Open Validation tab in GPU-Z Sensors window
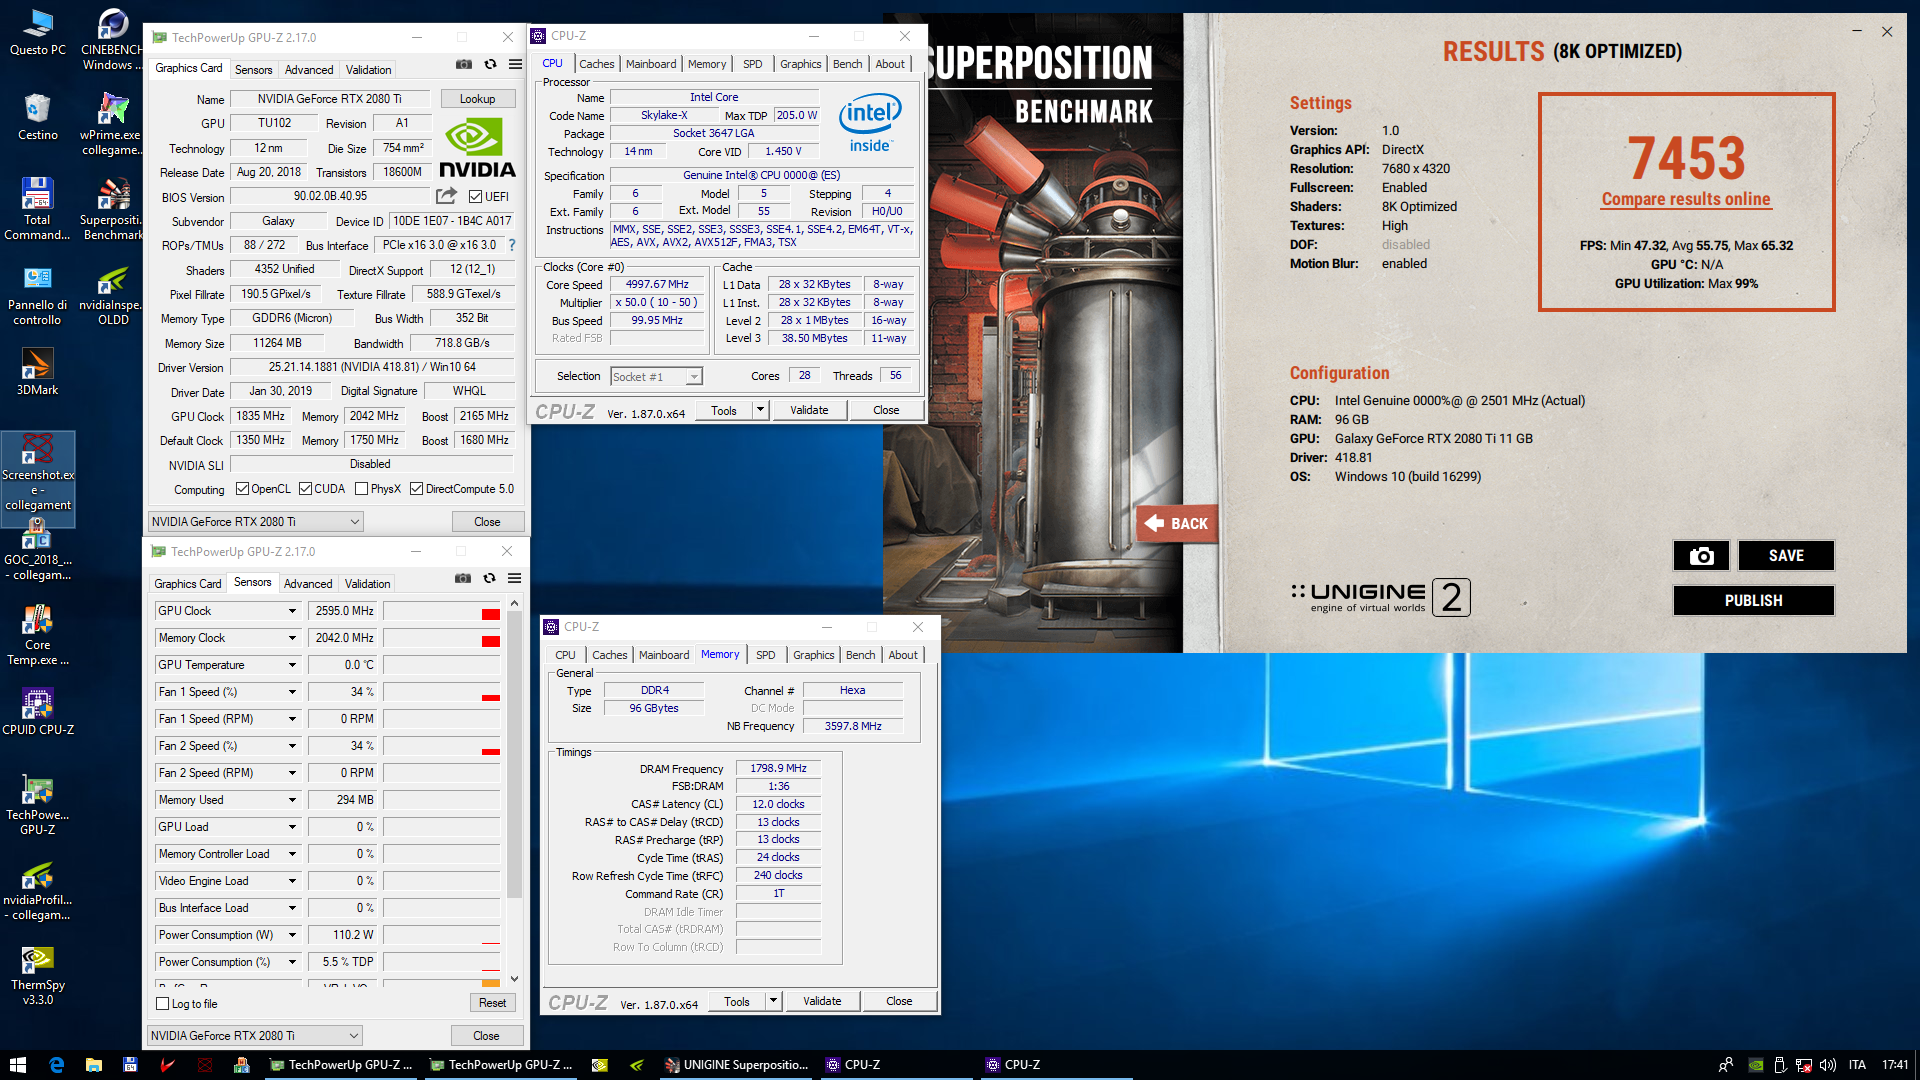Viewport: 1920px width, 1080px height. pyautogui.click(x=367, y=584)
